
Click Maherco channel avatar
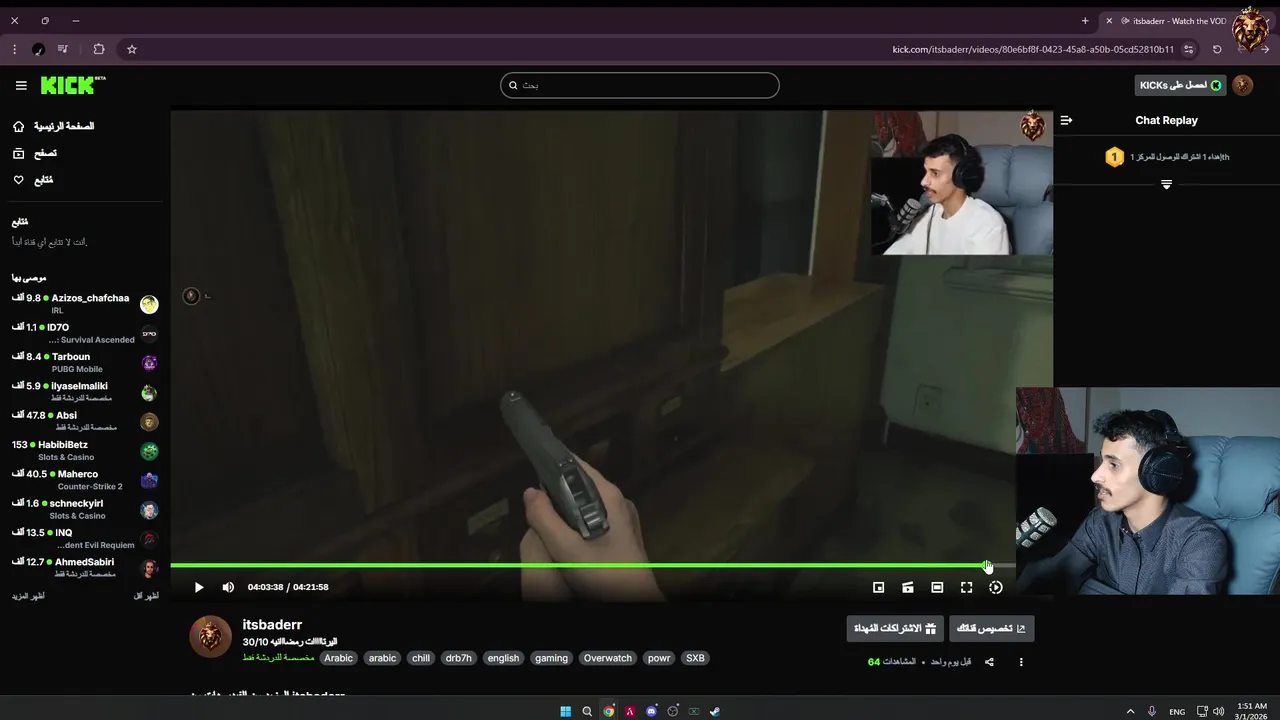(149, 480)
